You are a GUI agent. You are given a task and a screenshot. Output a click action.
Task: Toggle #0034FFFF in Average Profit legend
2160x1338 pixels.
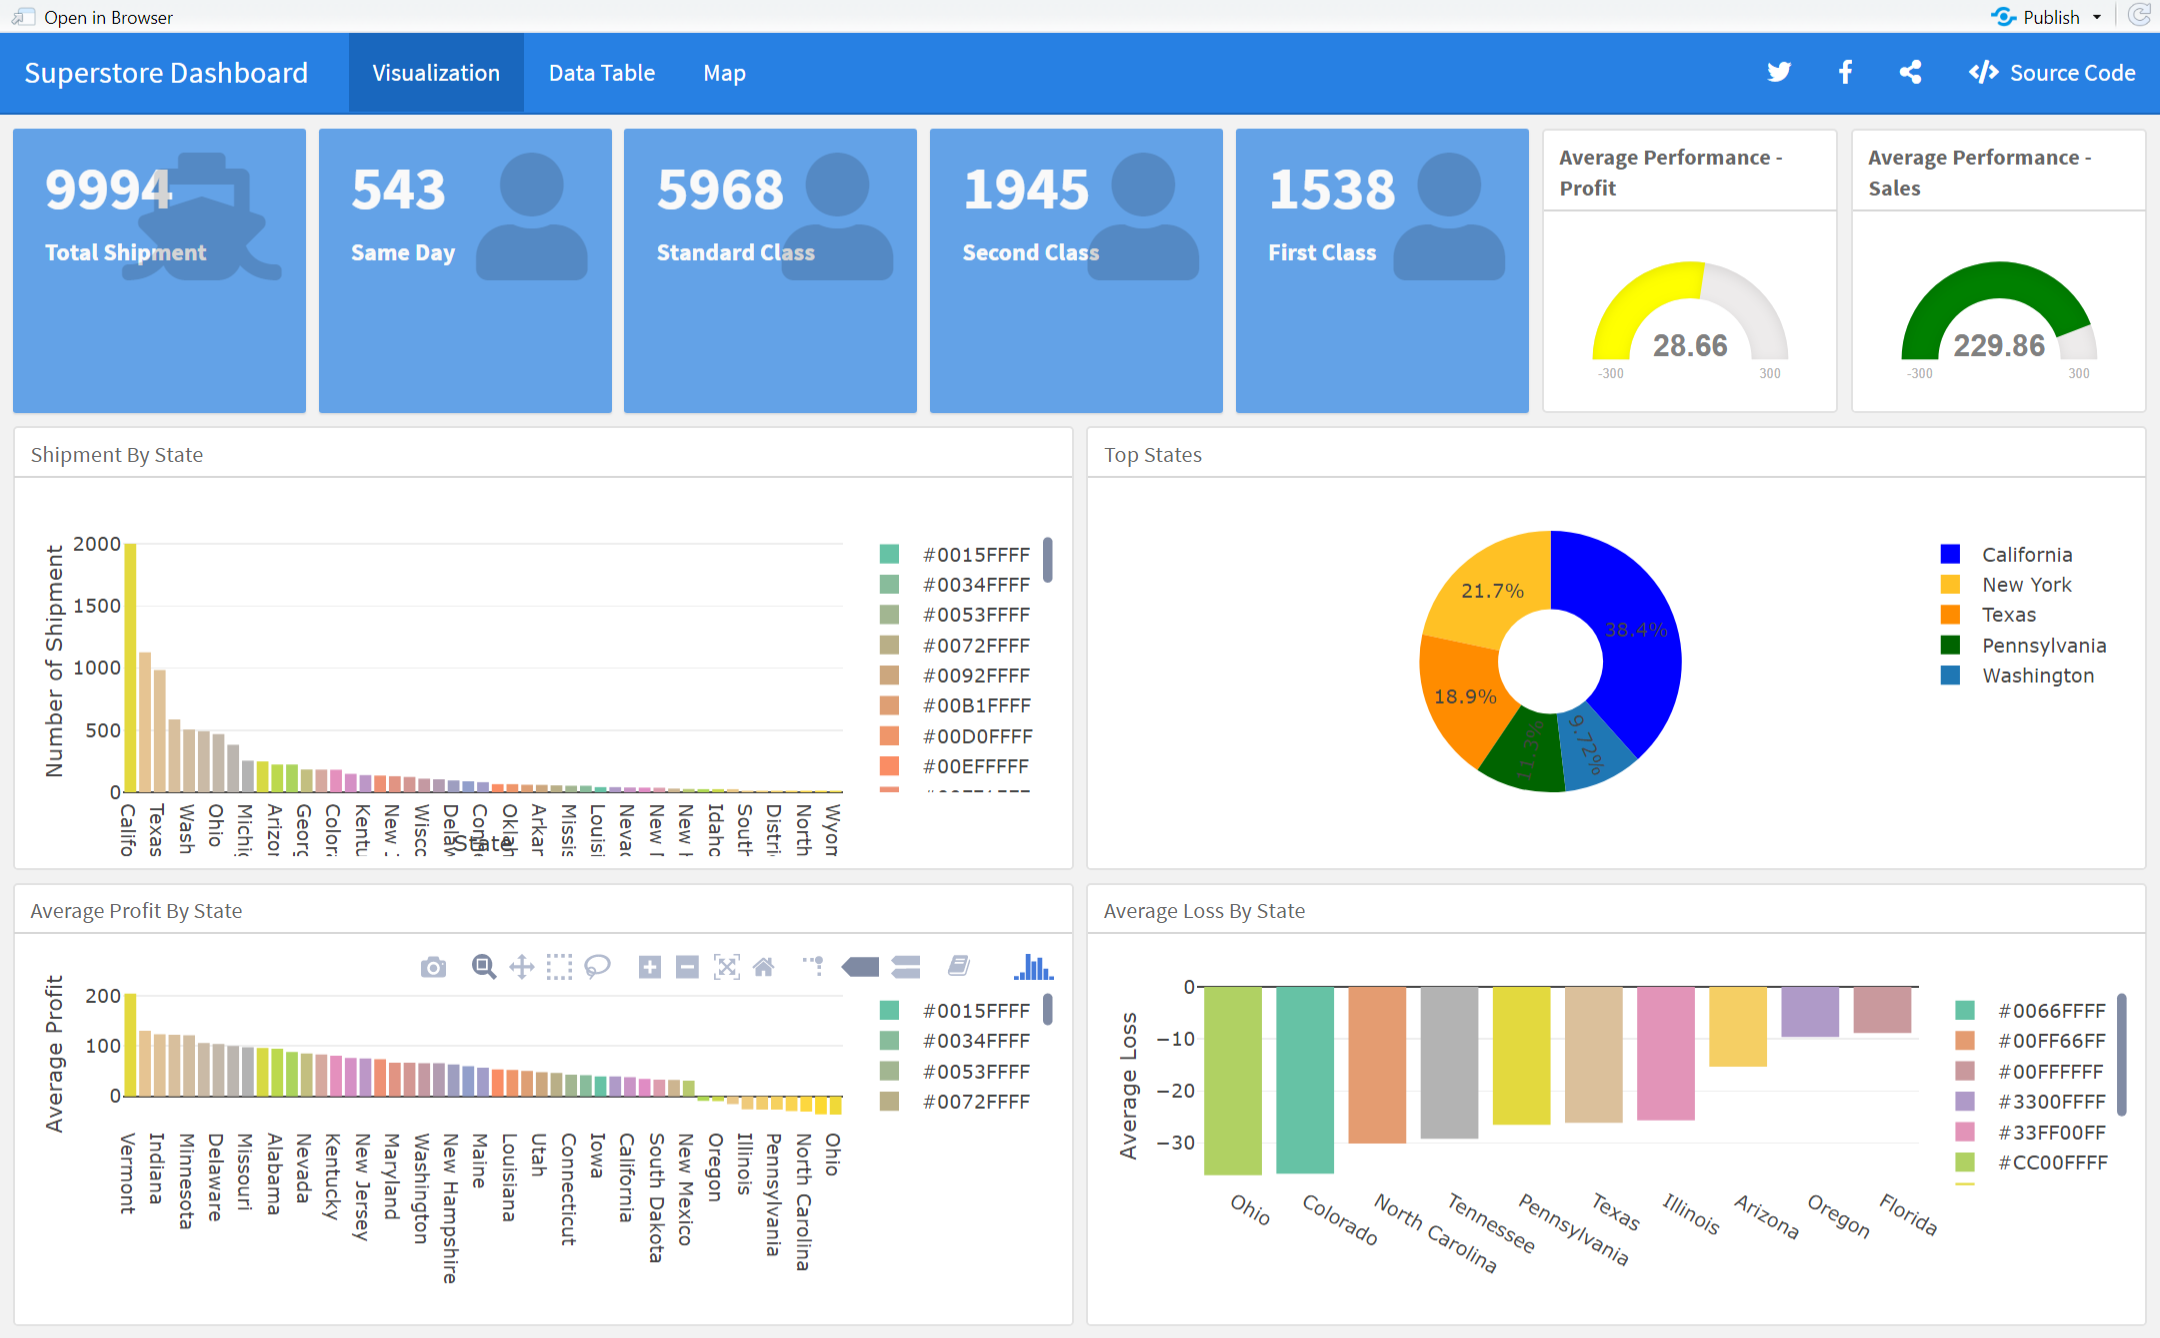(955, 1040)
